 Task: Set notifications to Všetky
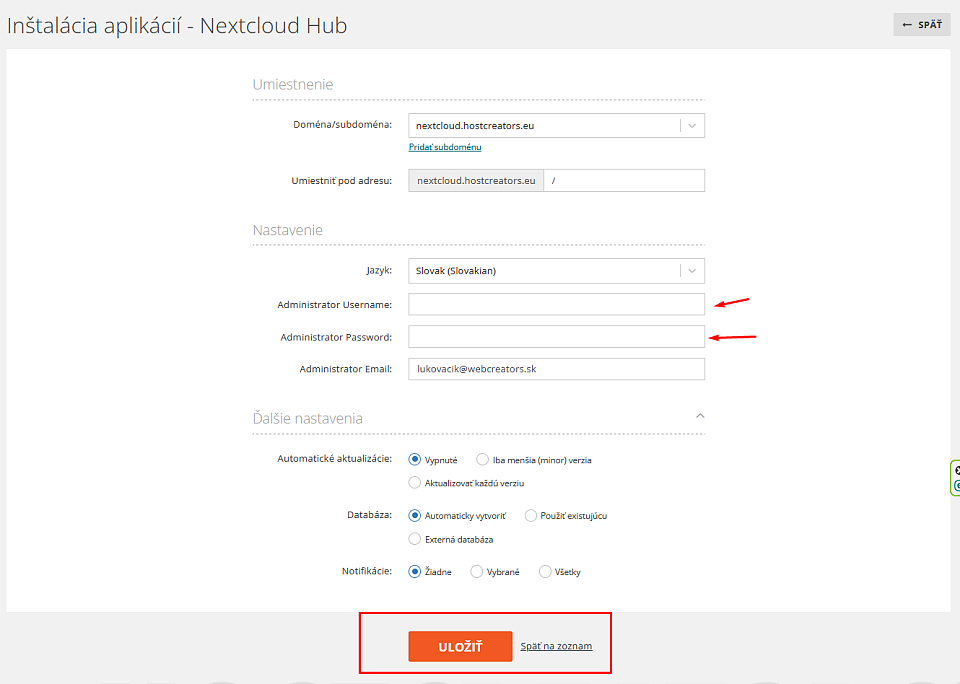click(545, 571)
